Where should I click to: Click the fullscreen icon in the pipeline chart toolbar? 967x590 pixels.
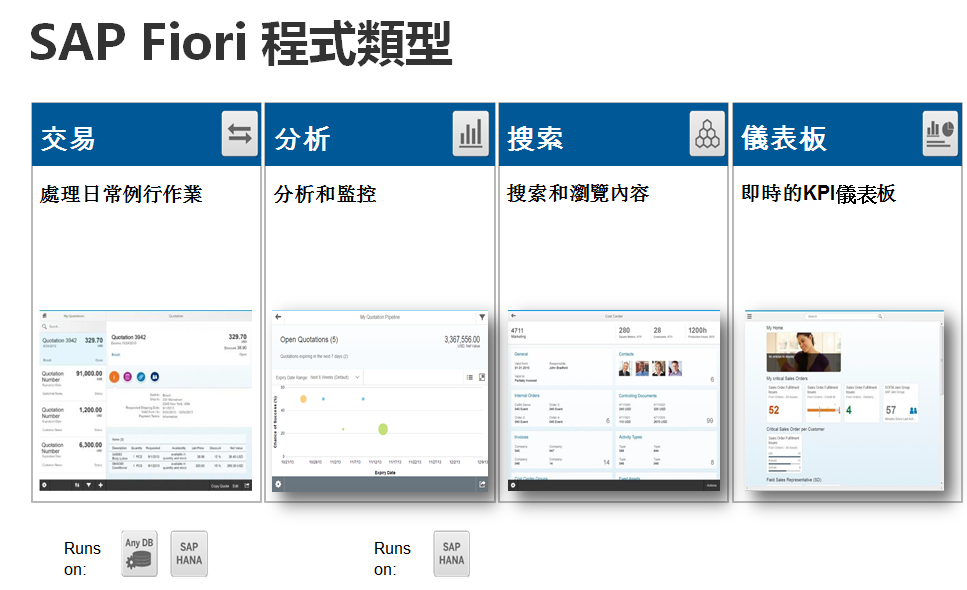[482, 377]
